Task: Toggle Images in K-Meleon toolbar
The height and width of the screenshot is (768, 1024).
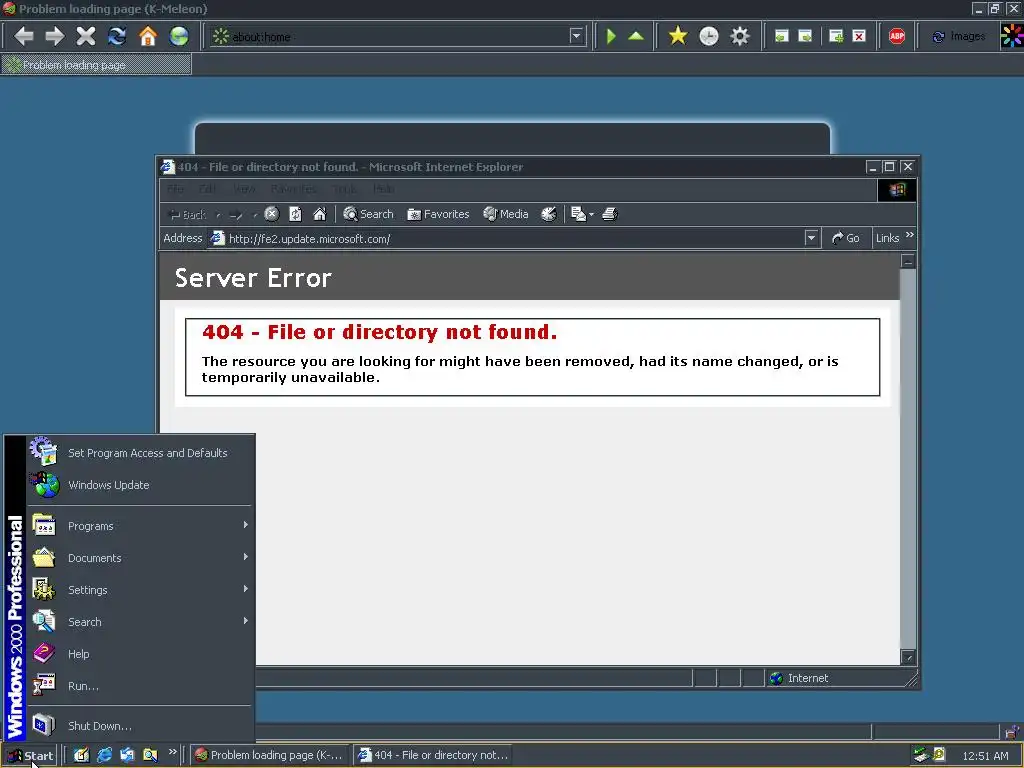Action: (958, 36)
